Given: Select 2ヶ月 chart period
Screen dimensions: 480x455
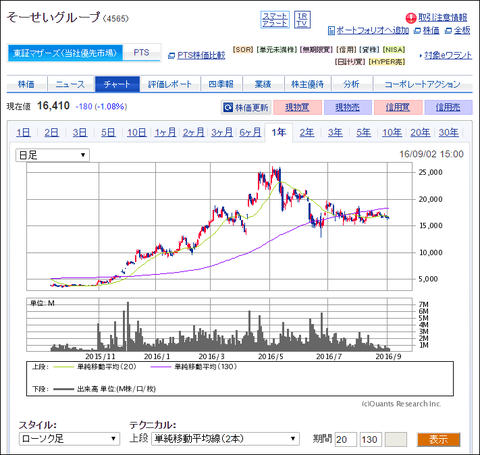Looking at the screenshot, I should coord(193,133).
